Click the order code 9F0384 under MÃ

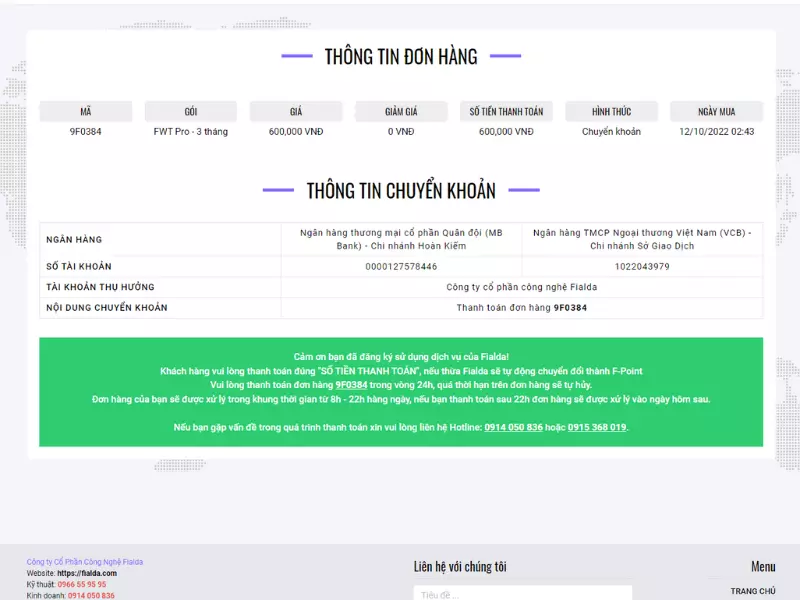(x=86, y=131)
